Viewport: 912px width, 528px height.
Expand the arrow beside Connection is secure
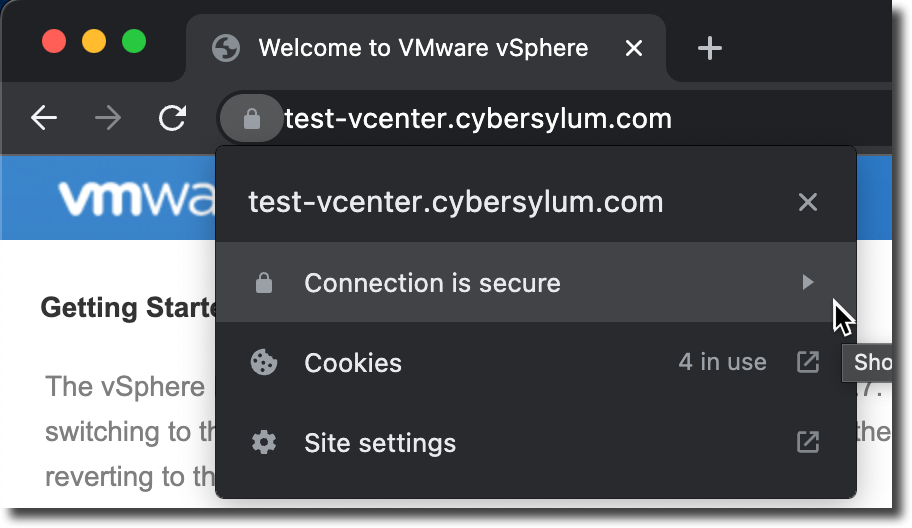click(x=807, y=283)
